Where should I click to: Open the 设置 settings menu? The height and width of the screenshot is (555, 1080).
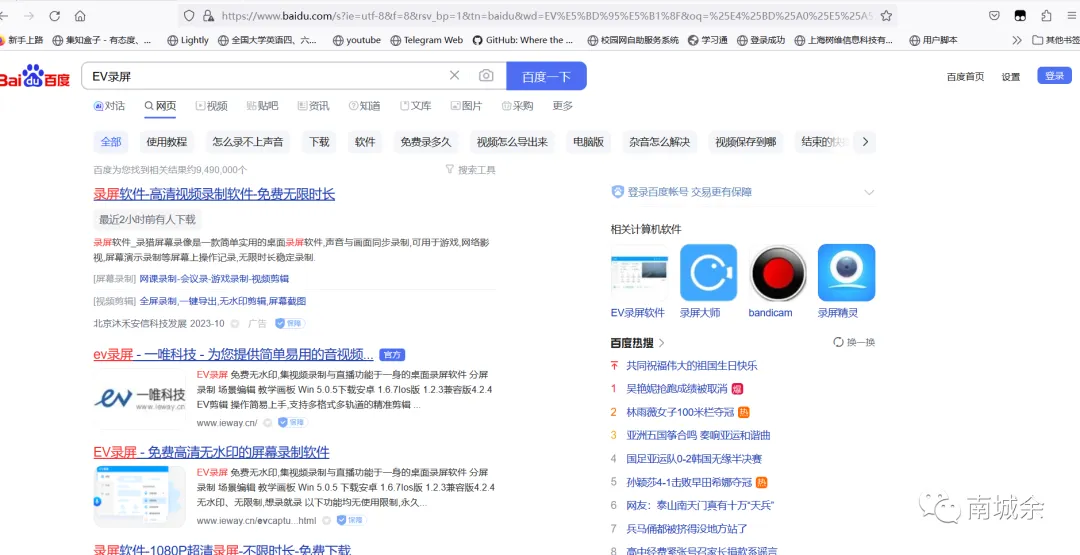point(1011,76)
